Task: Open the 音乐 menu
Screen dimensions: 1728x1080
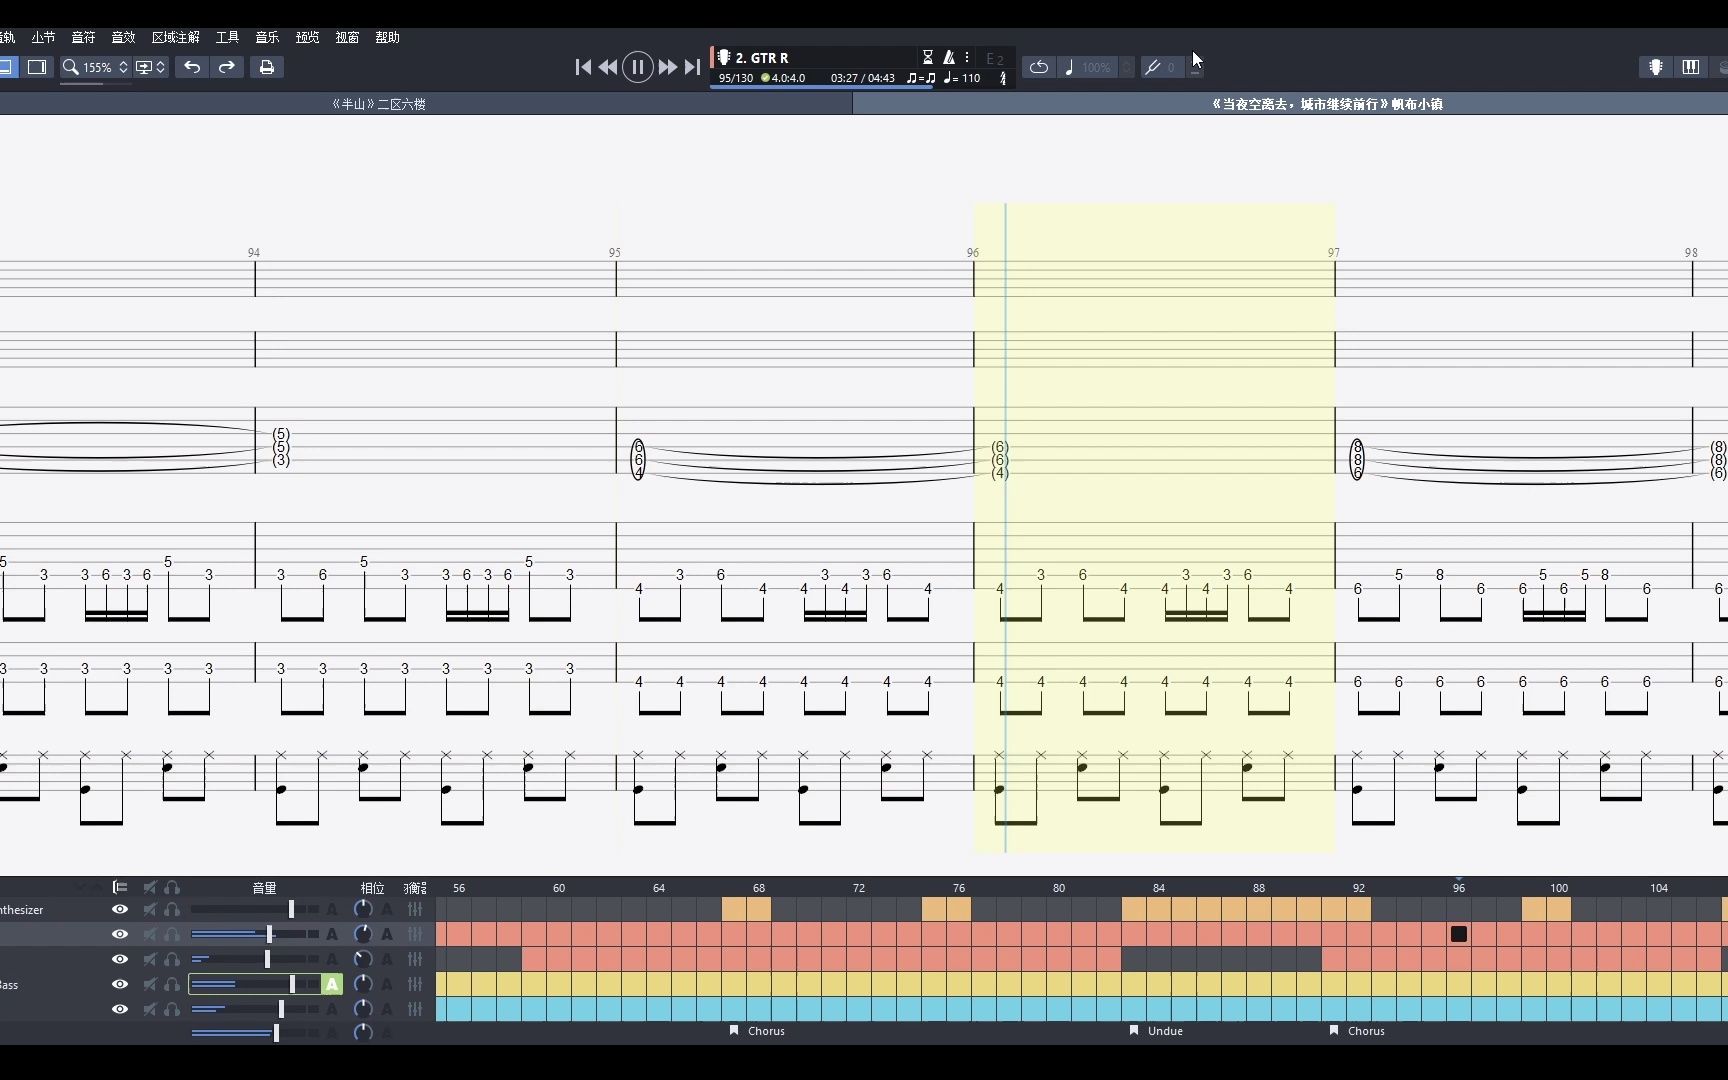Action: 267,37
